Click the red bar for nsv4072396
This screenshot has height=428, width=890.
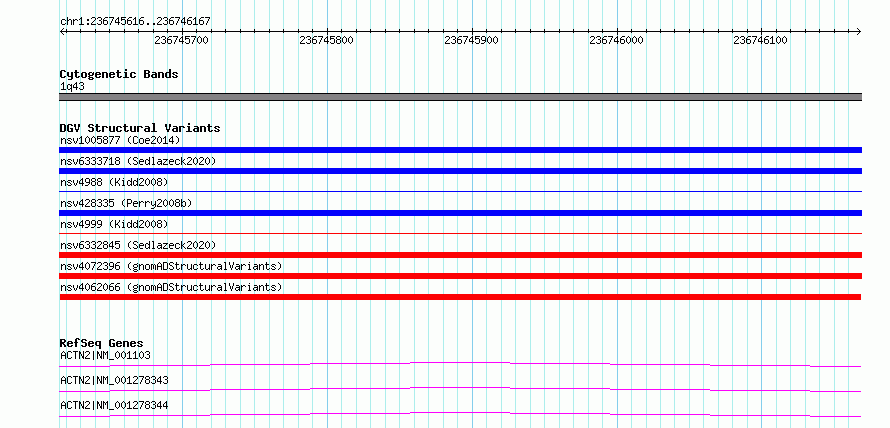click(x=460, y=276)
